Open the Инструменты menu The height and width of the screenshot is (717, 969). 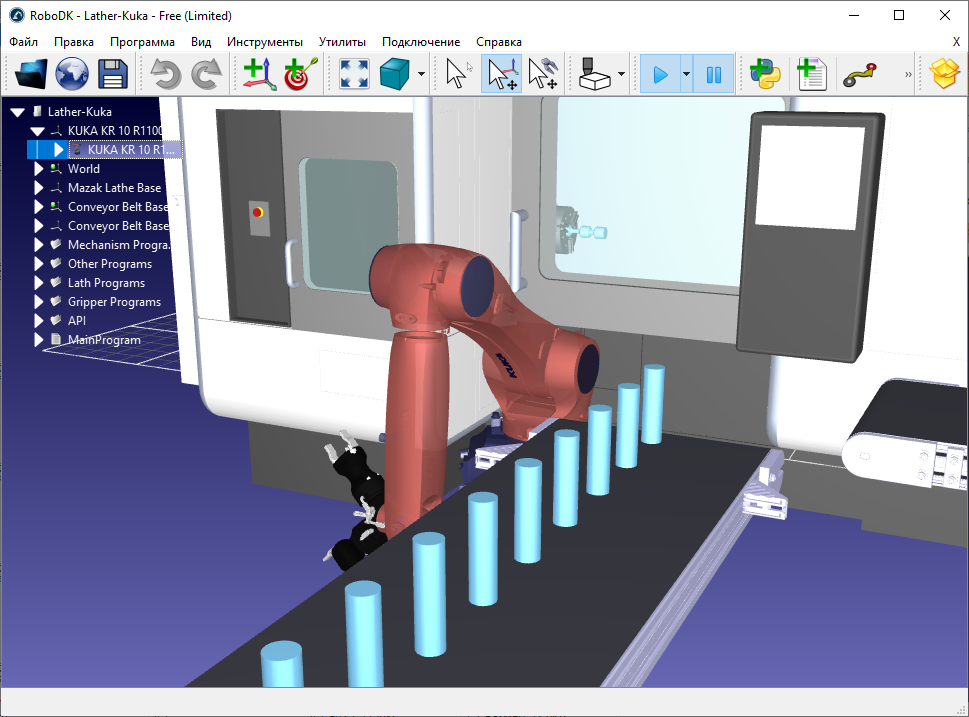pyautogui.click(x=264, y=42)
